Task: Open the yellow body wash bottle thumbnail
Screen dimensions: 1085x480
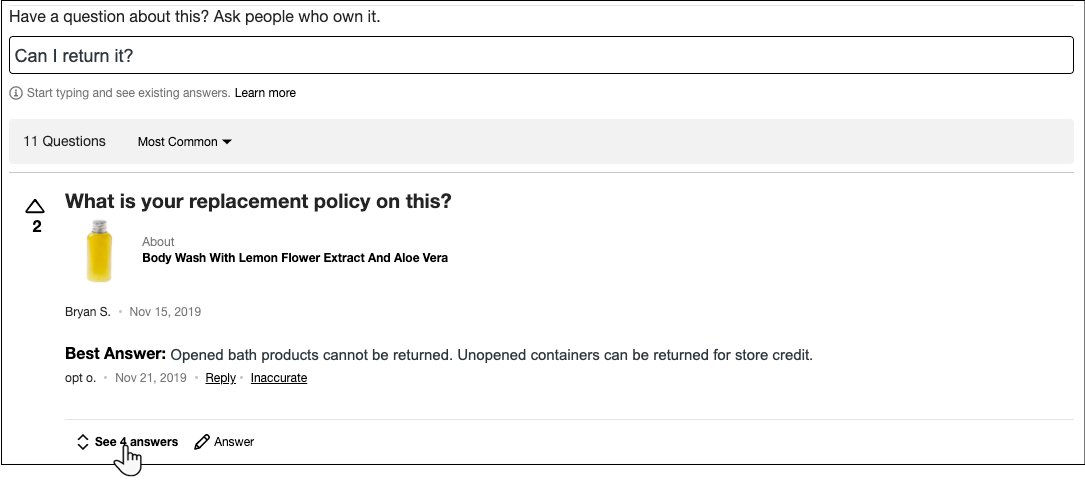Action: [x=99, y=252]
